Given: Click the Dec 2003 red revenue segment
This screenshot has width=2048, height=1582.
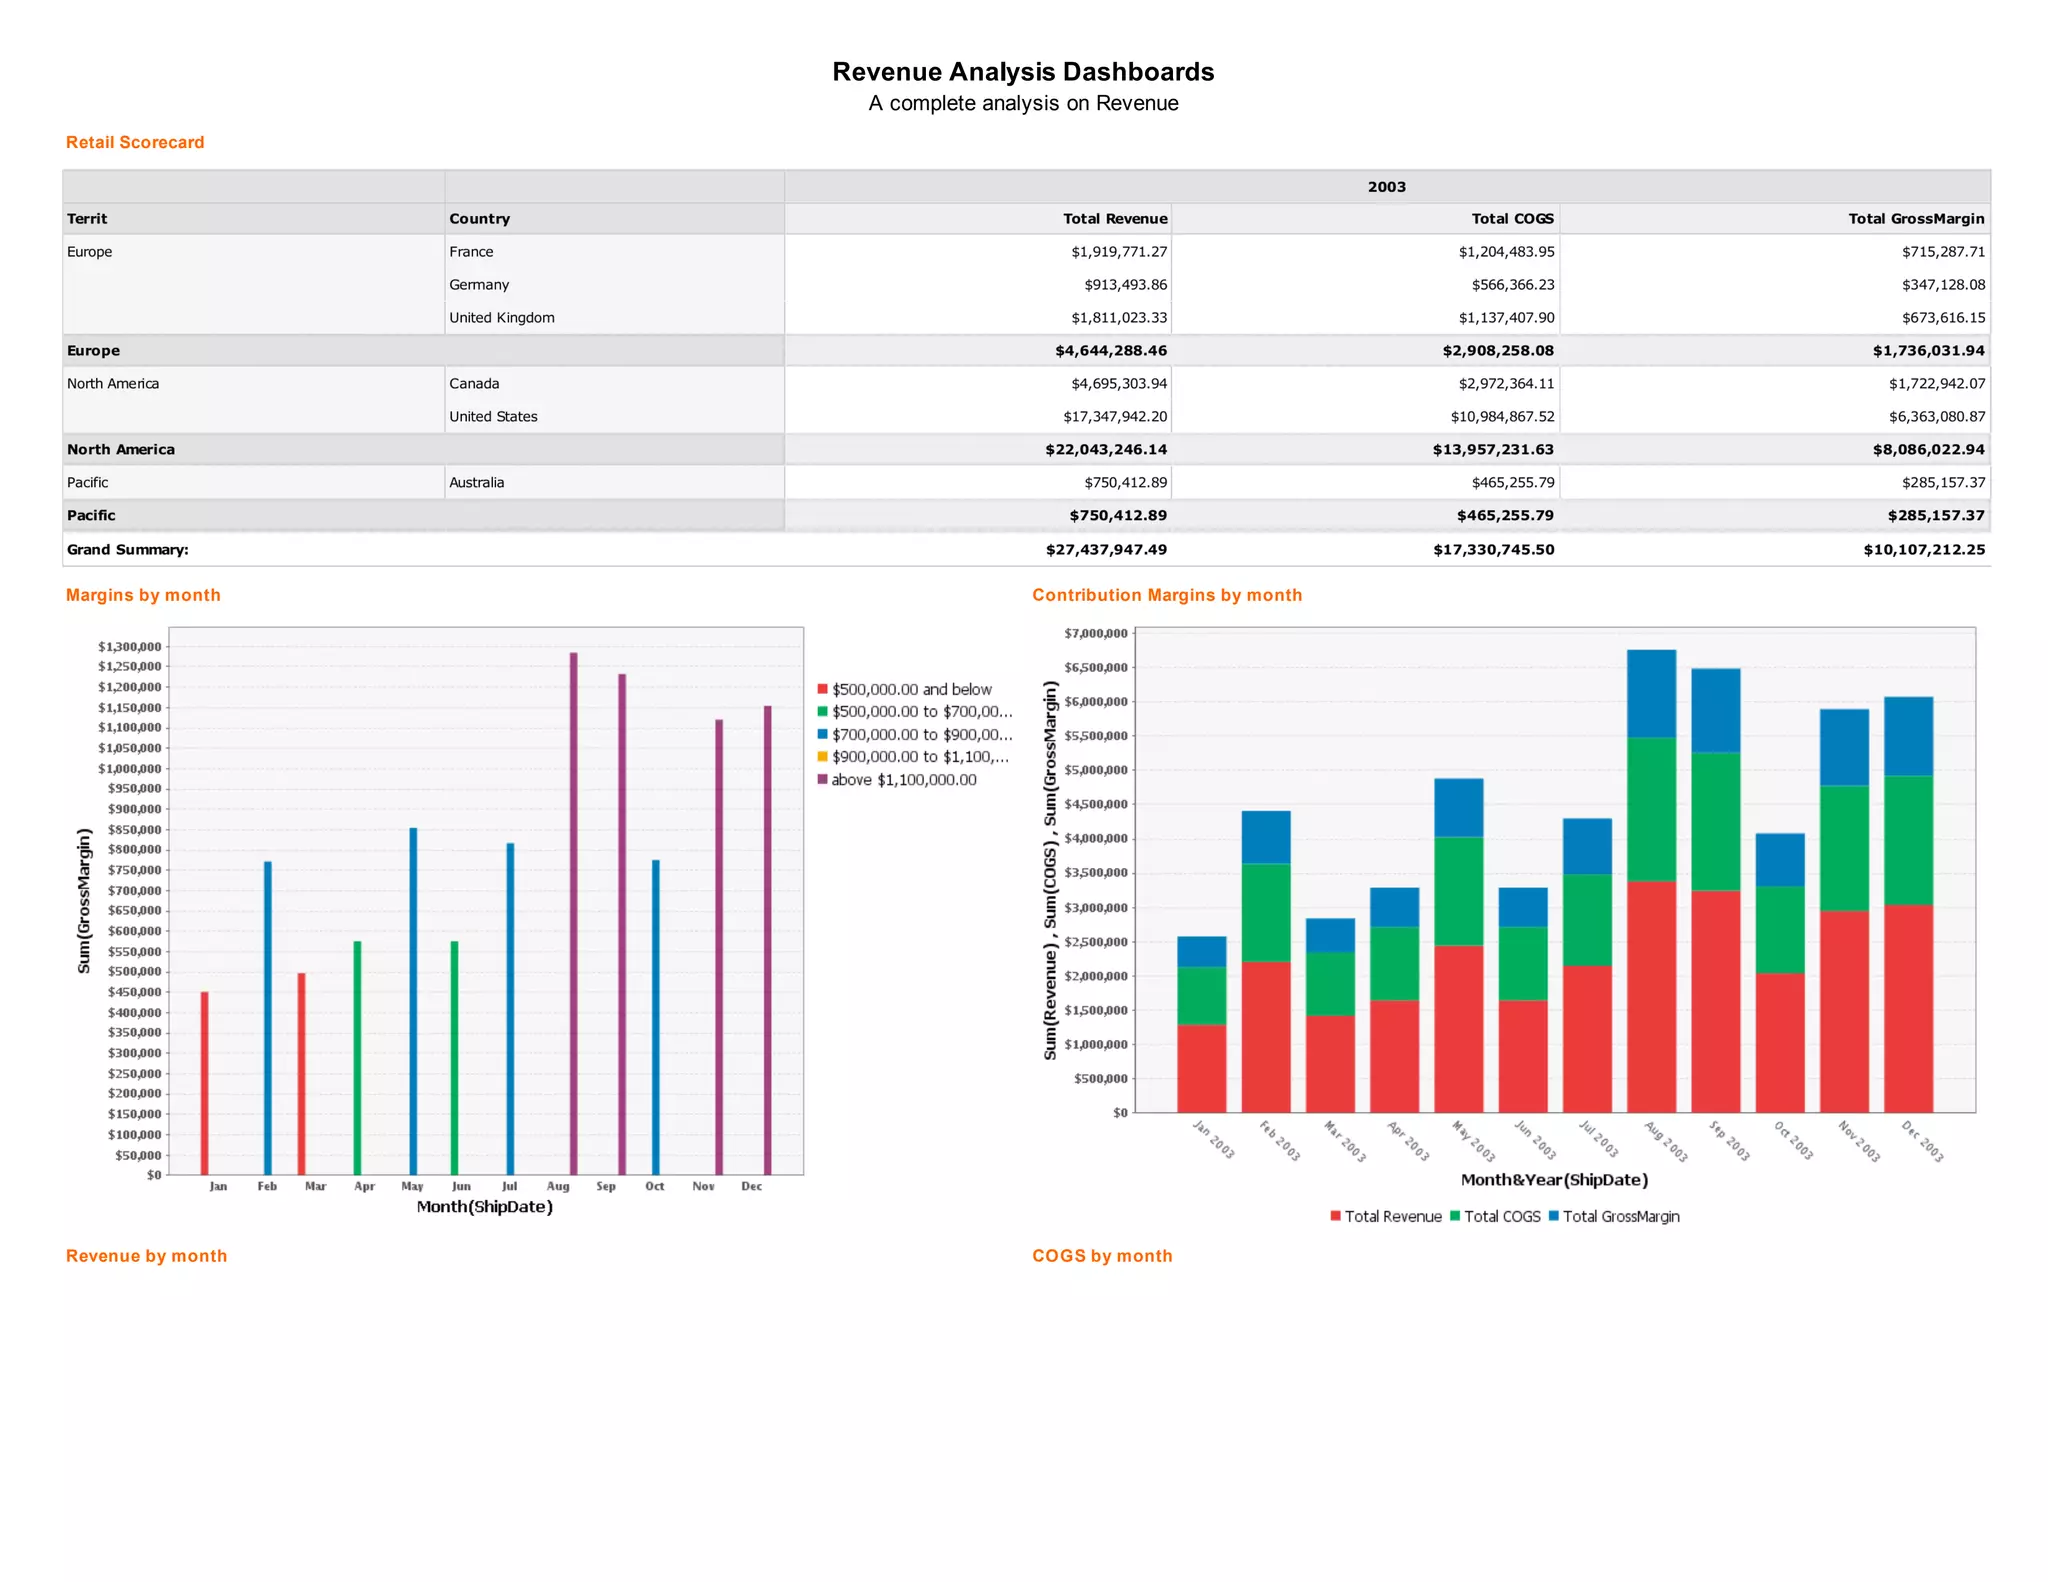Looking at the screenshot, I should click(x=1908, y=1008).
